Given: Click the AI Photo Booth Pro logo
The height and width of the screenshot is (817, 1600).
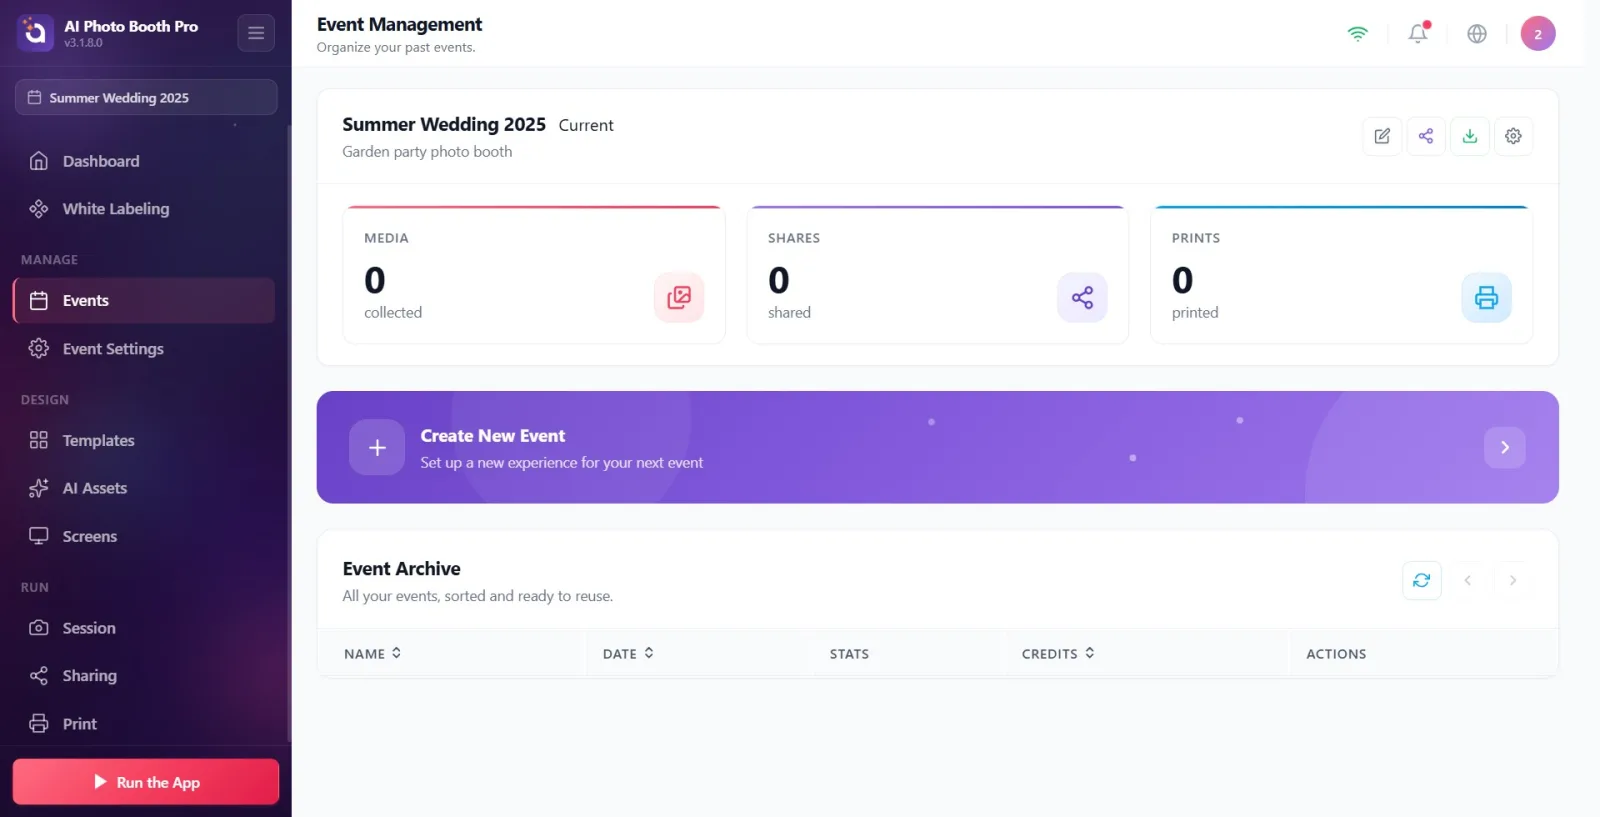Looking at the screenshot, I should [x=35, y=33].
